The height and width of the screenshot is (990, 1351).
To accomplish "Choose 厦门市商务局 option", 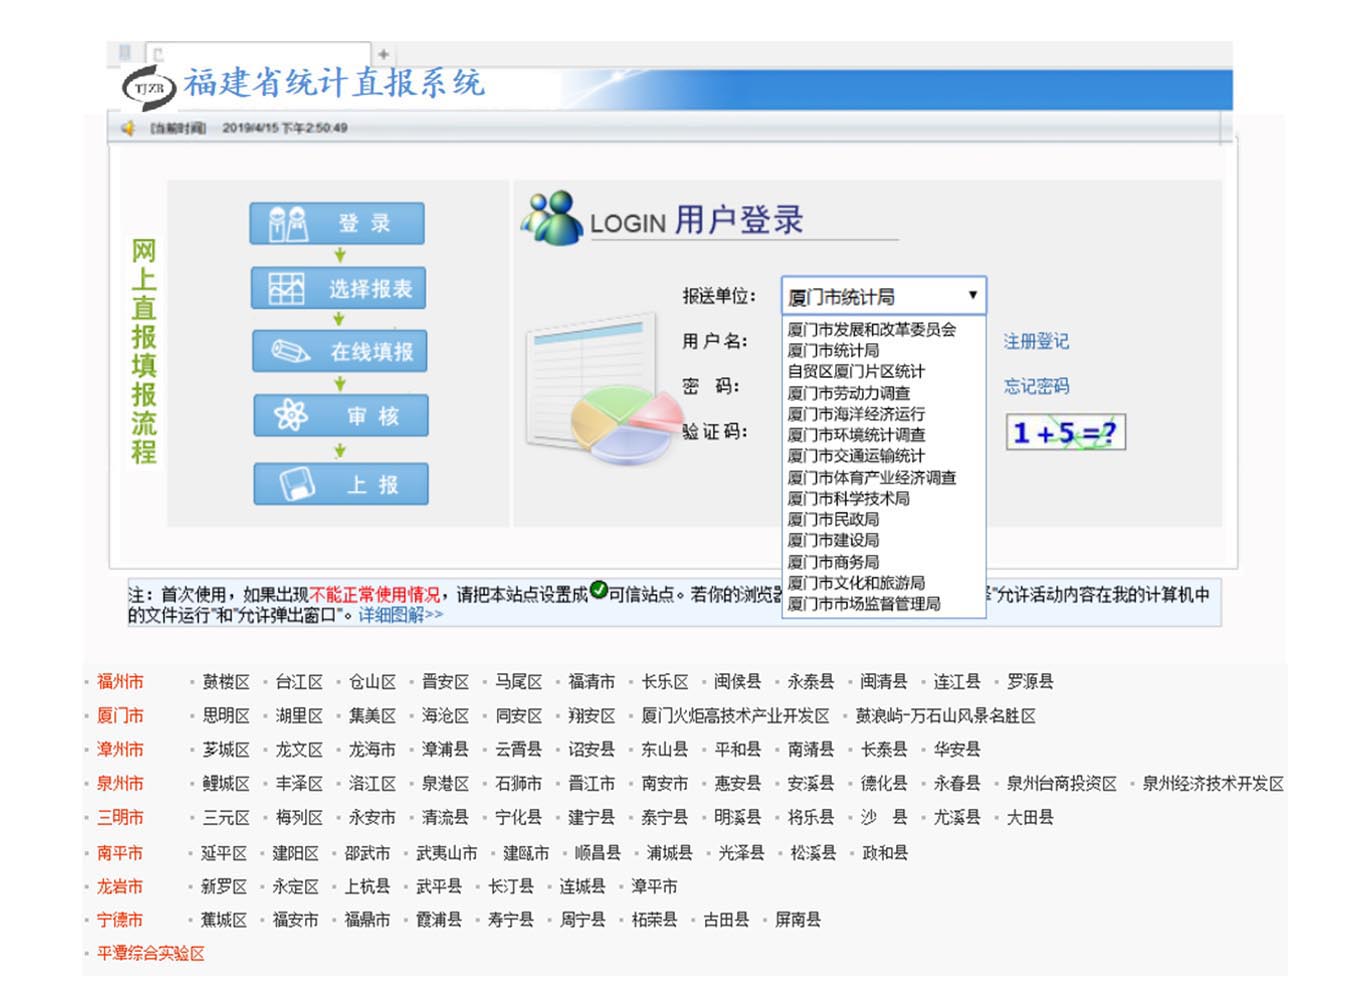I will [833, 562].
